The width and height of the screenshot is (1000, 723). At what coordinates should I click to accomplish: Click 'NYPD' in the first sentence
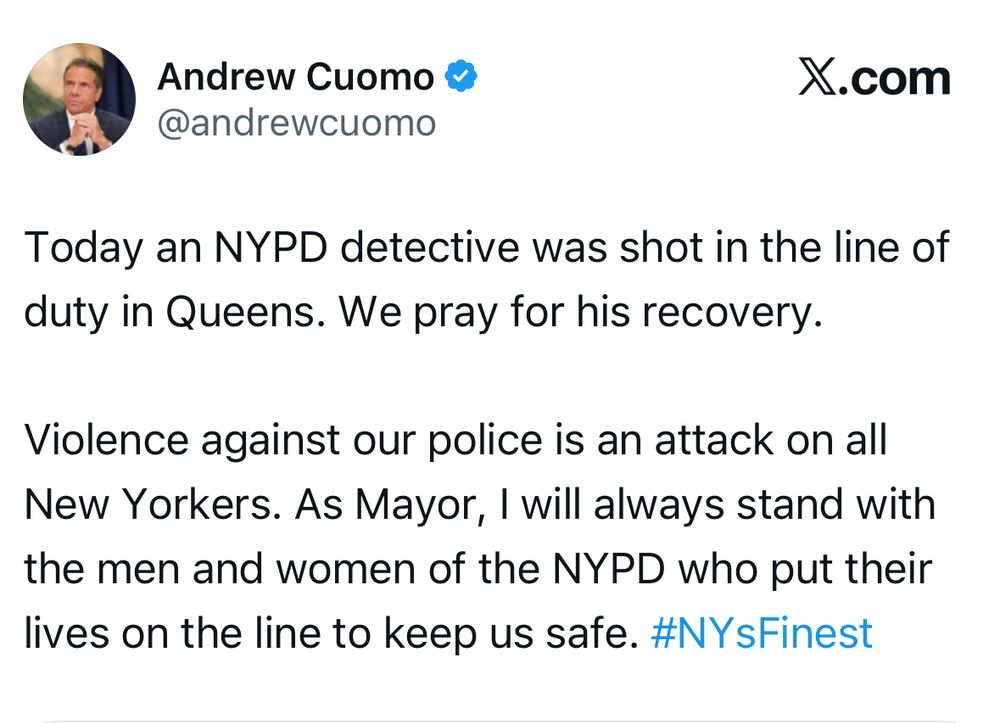[270, 247]
